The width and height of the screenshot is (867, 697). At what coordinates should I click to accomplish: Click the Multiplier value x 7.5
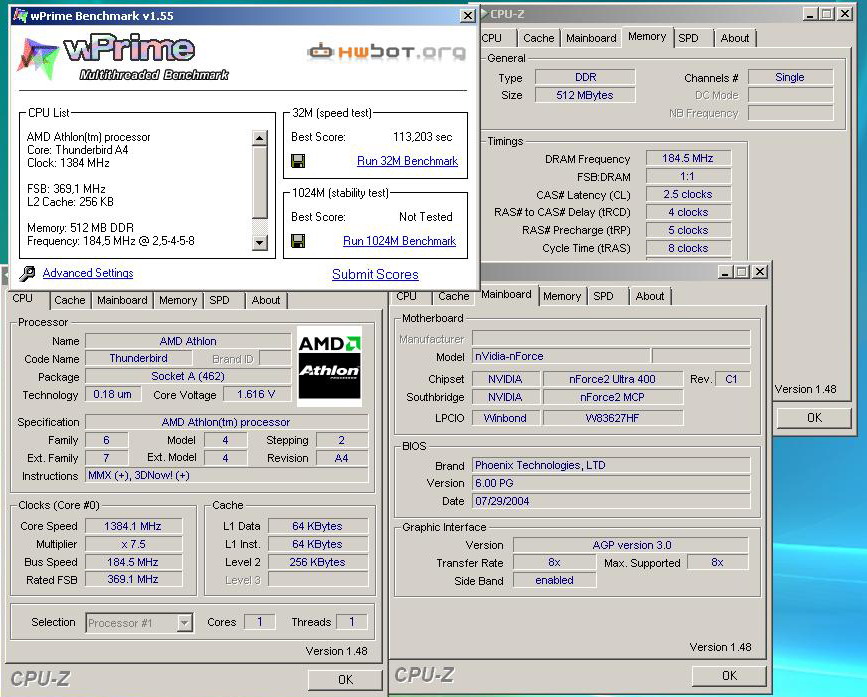[x=133, y=544]
